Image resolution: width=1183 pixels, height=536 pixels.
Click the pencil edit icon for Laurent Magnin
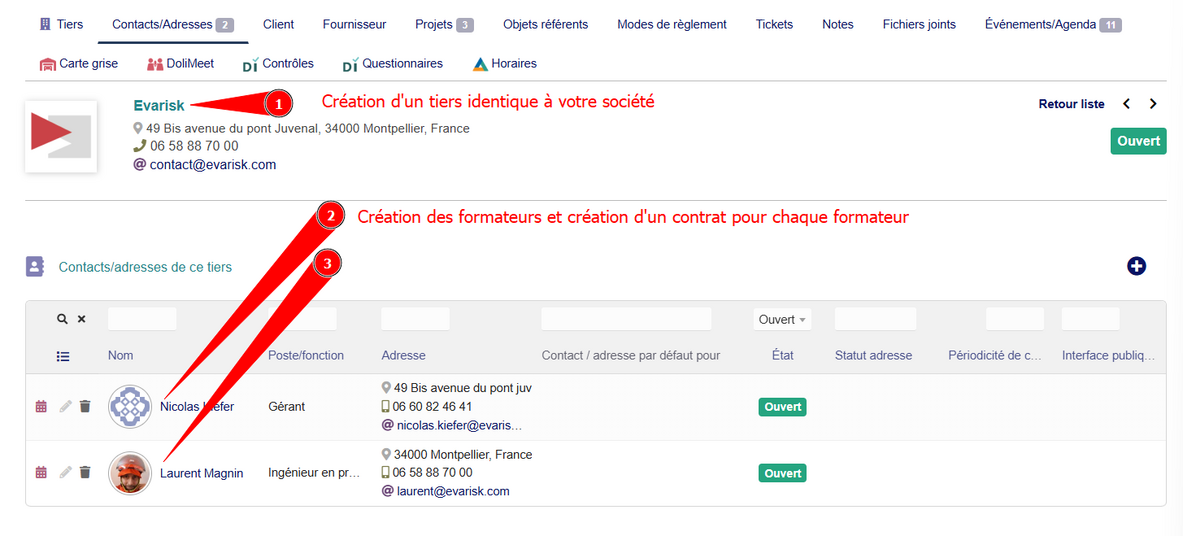tap(65, 472)
